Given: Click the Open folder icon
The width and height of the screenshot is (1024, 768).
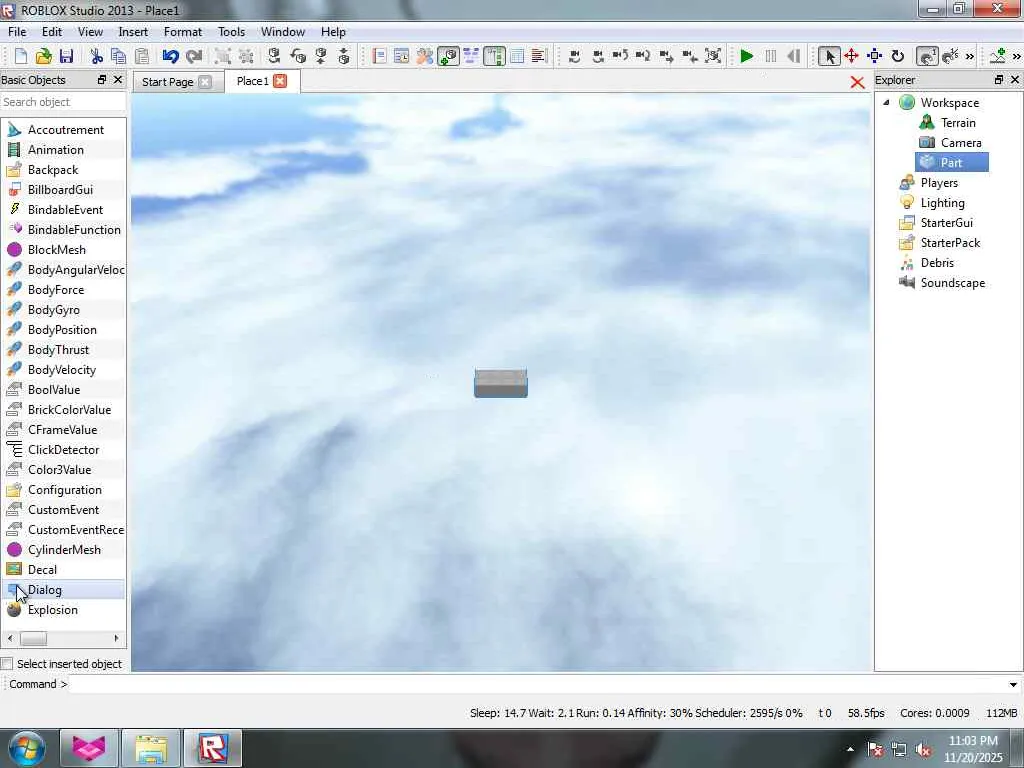Looking at the screenshot, I should (43, 56).
